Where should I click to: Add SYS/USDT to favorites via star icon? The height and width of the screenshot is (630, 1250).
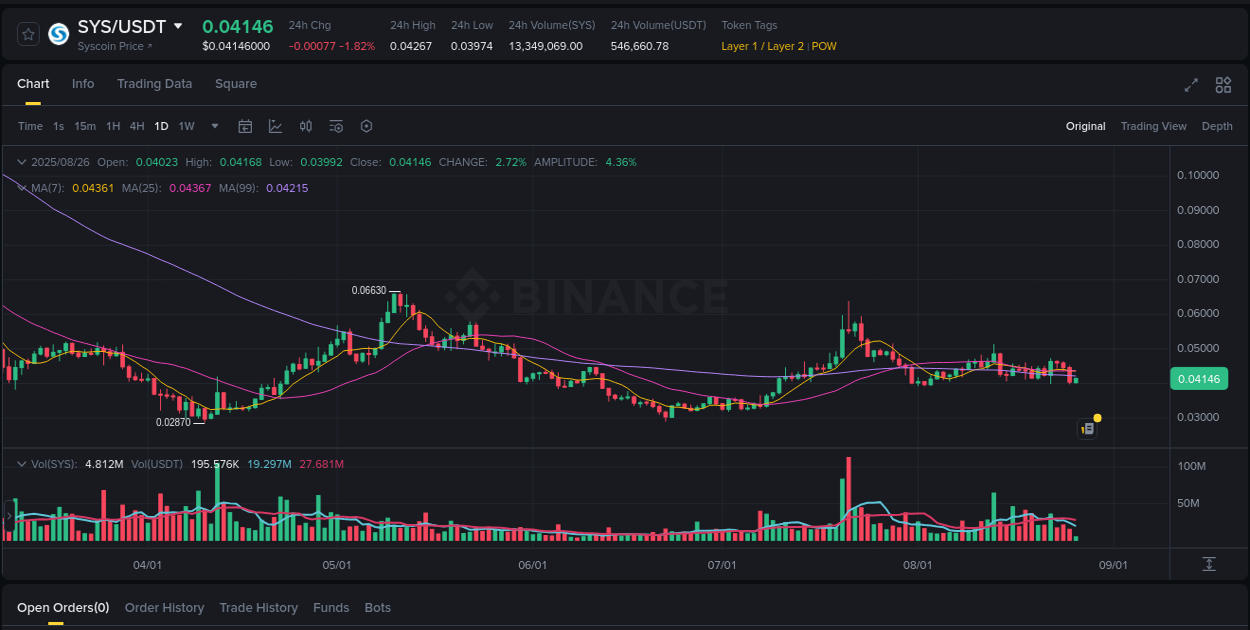point(27,33)
